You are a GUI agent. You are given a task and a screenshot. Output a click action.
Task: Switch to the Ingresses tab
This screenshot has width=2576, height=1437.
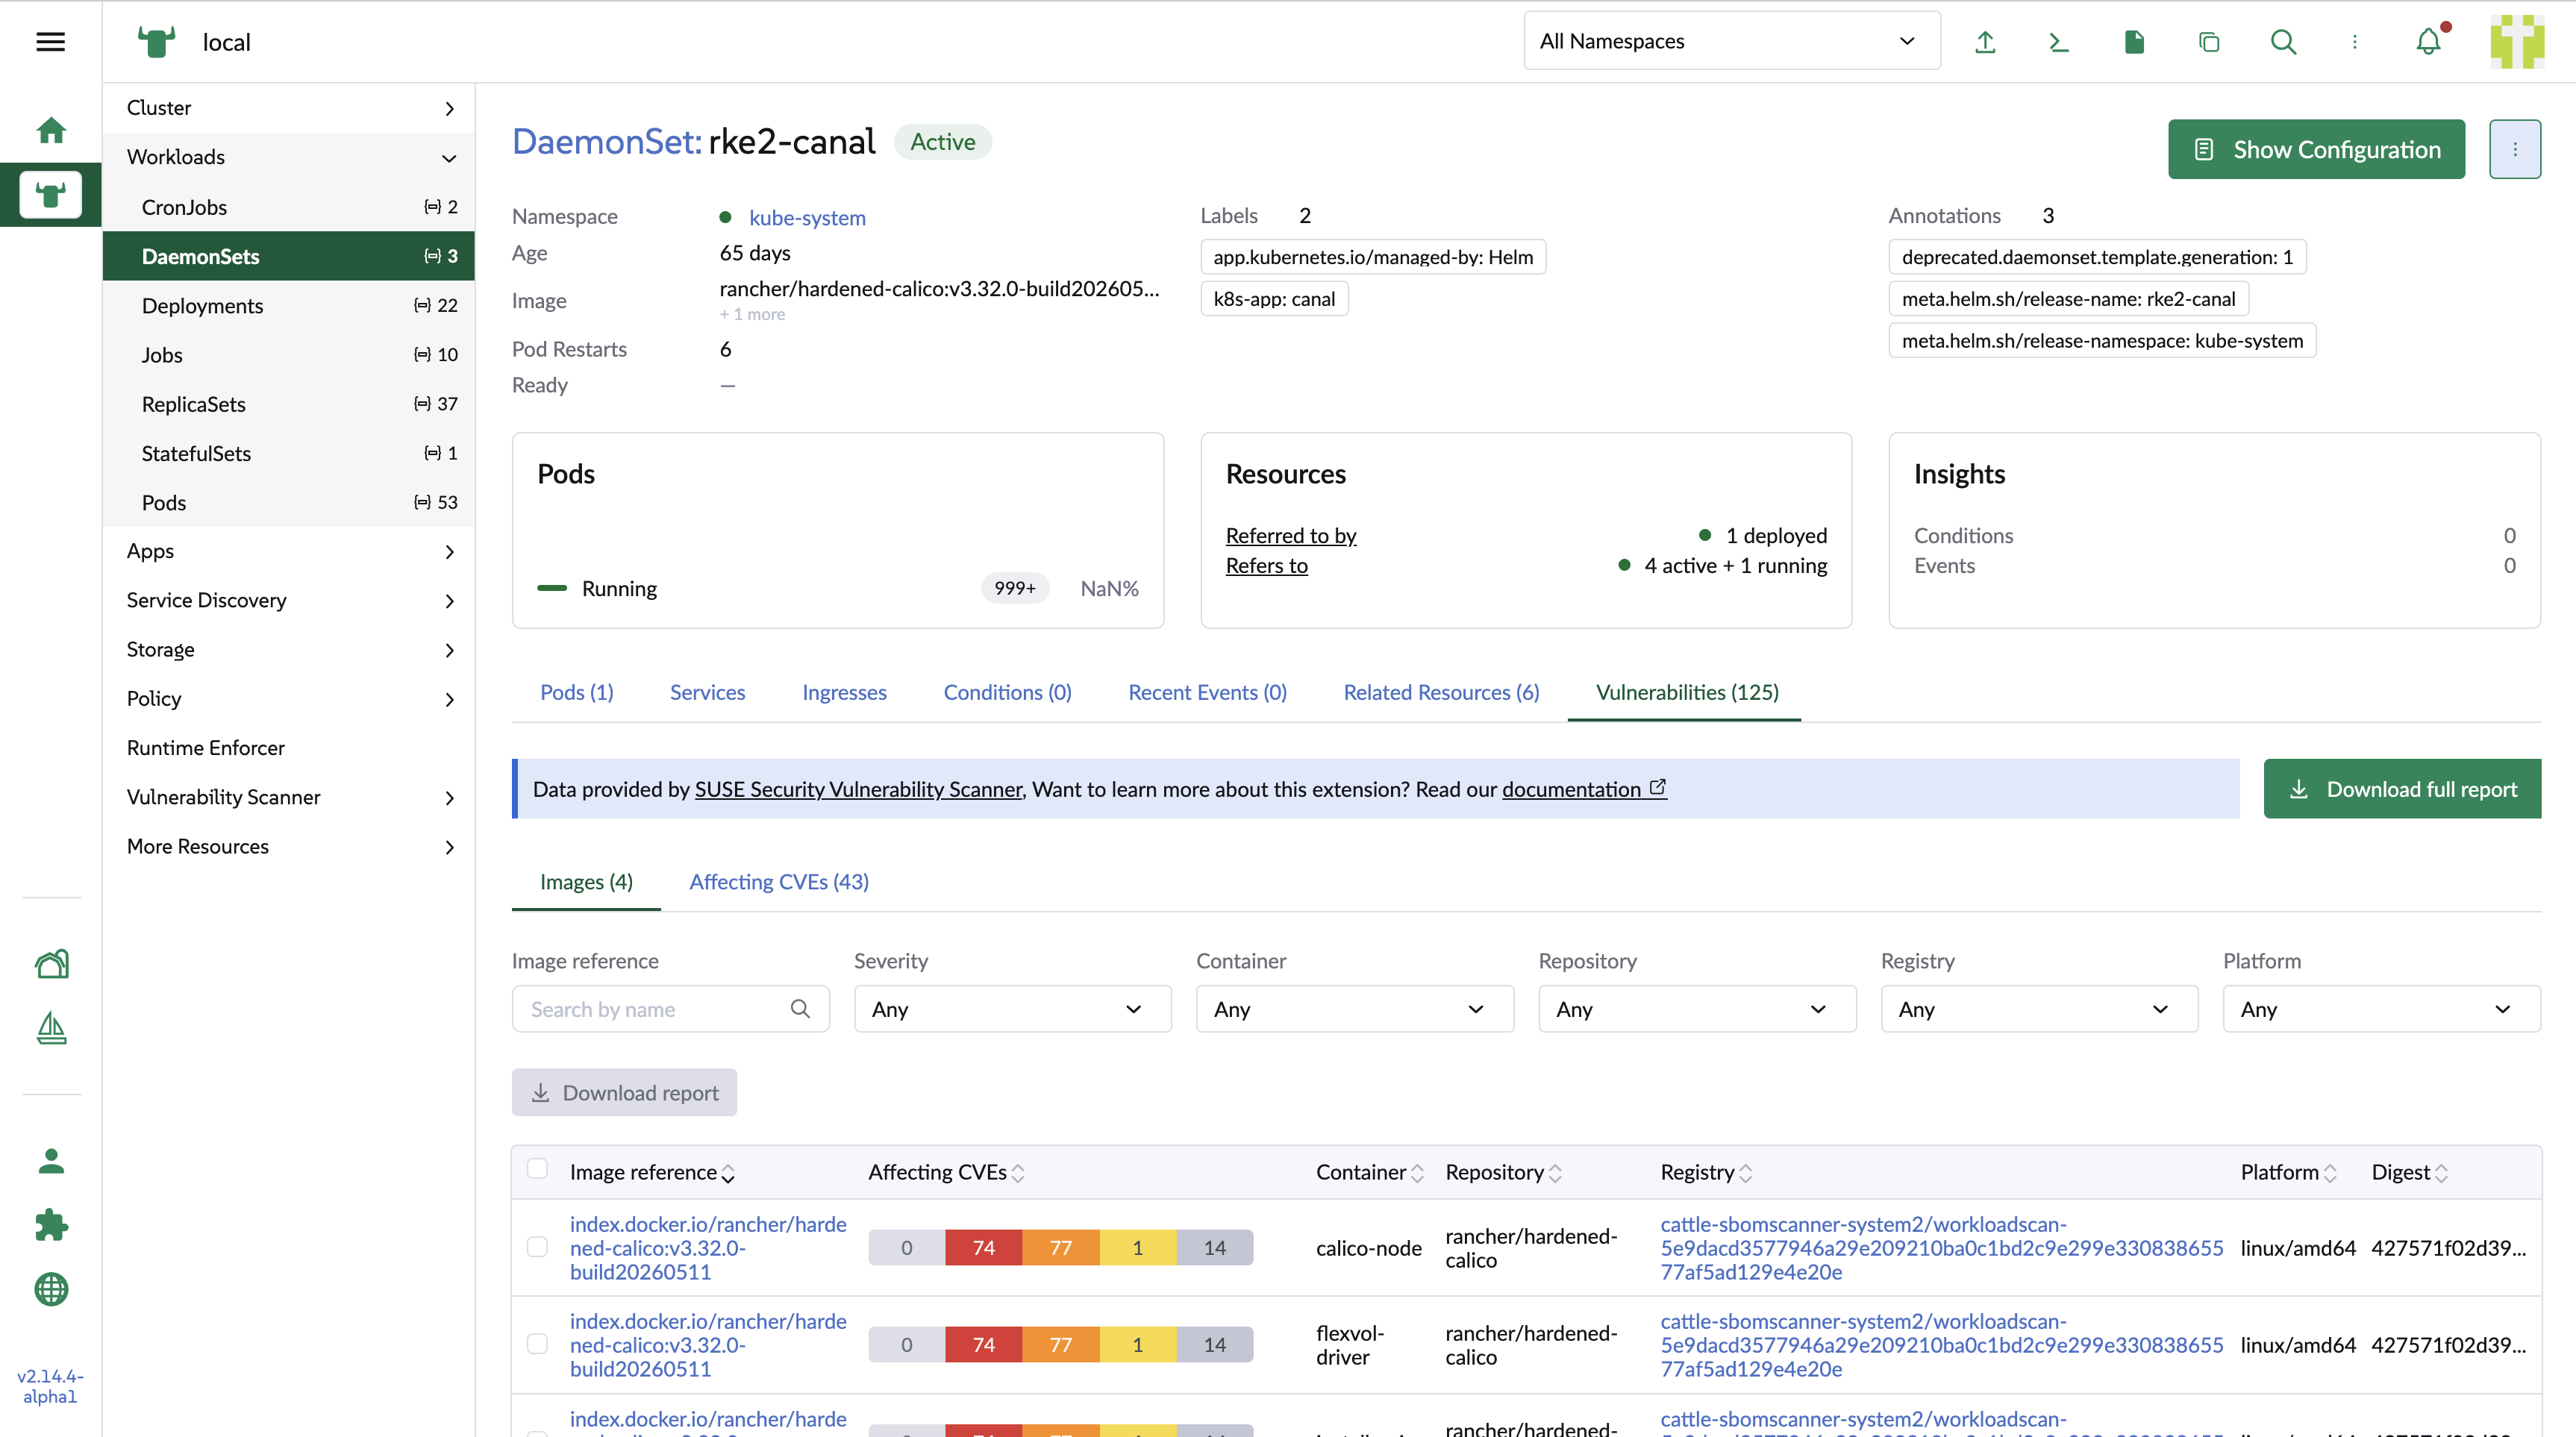[844, 692]
